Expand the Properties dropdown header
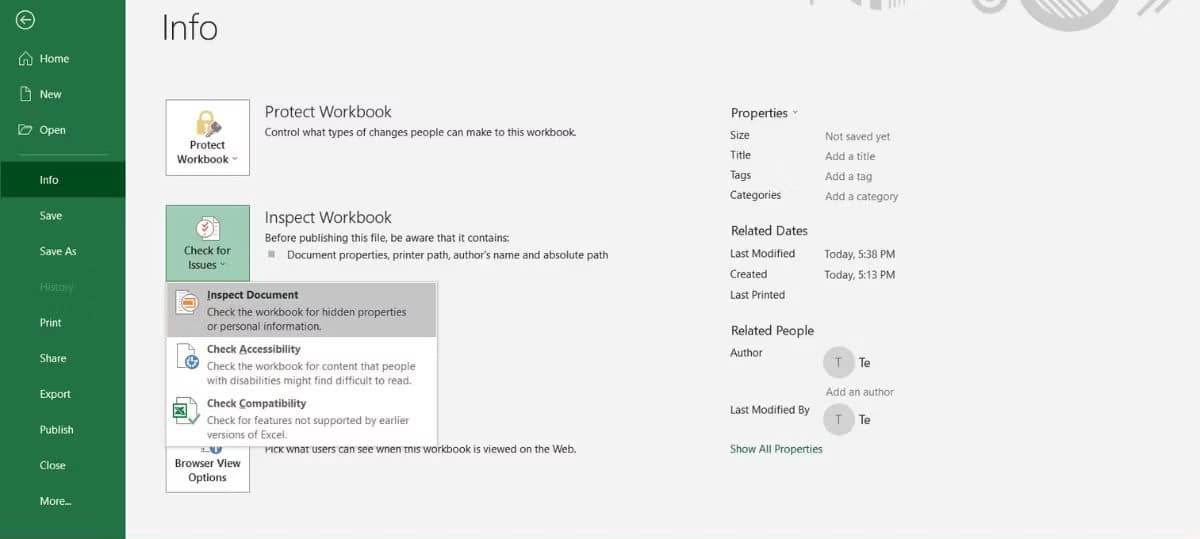 click(764, 113)
